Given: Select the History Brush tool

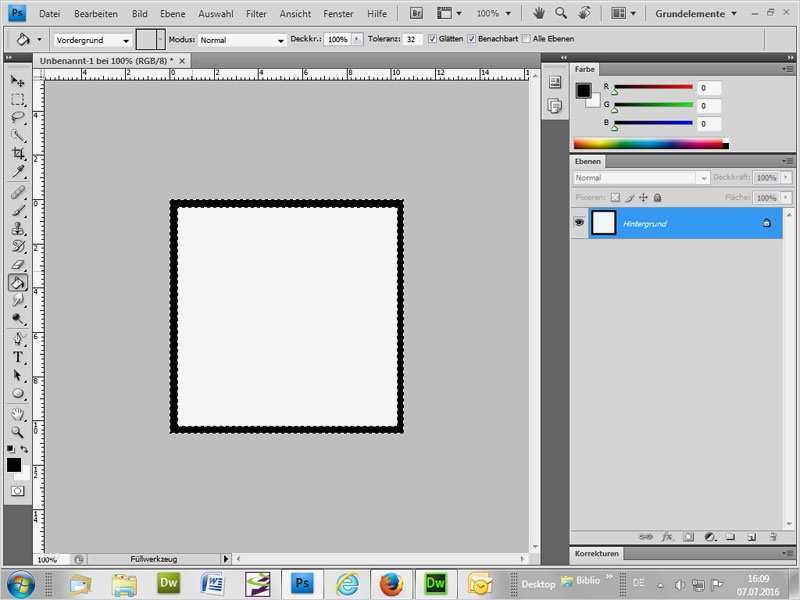Looking at the screenshot, I should [17, 246].
